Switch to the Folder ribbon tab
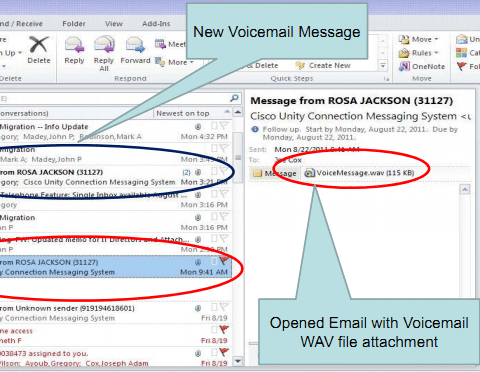480x372 pixels. tap(74, 24)
